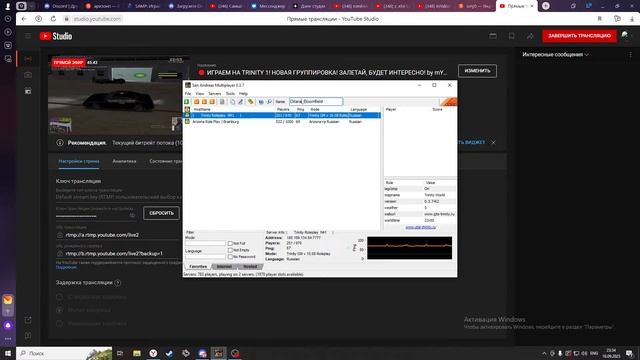Image resolution: width=640 pixels, height=360 pixels.
Task: Click the magnifier icon in SA-MP toolbar
Action: (269, 102)
